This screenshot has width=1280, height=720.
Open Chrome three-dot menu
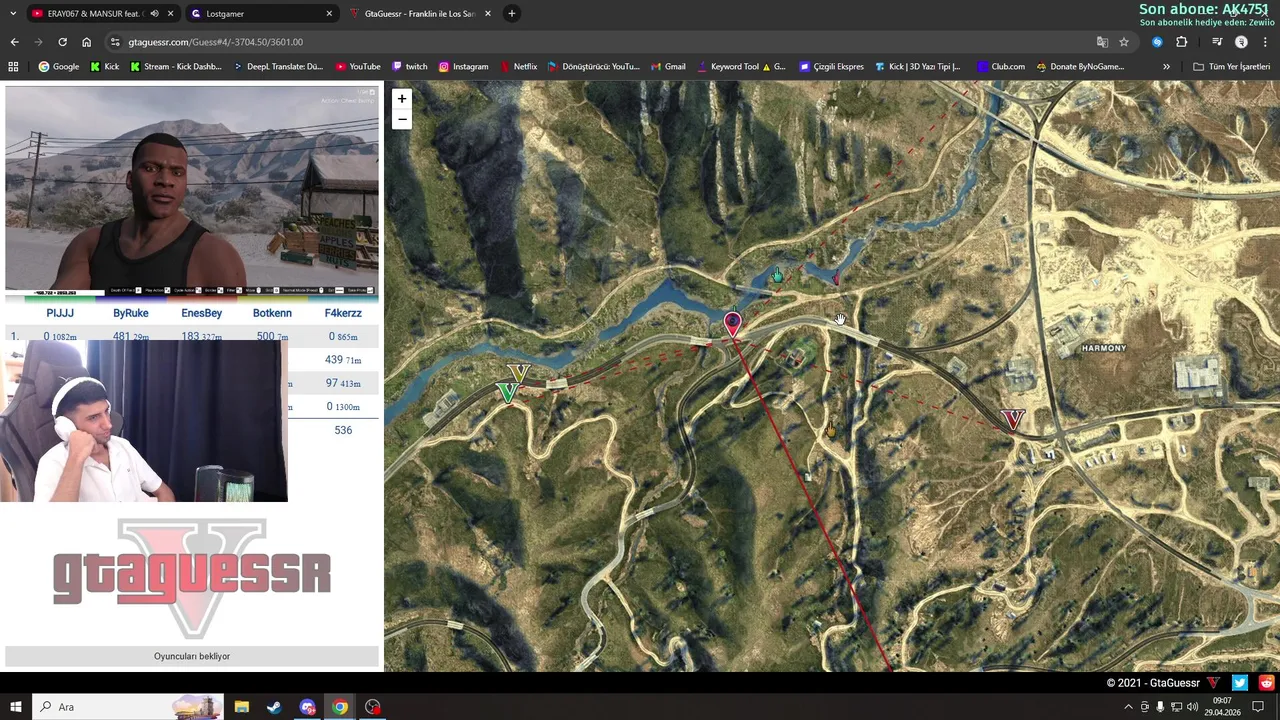[1265, 42]
